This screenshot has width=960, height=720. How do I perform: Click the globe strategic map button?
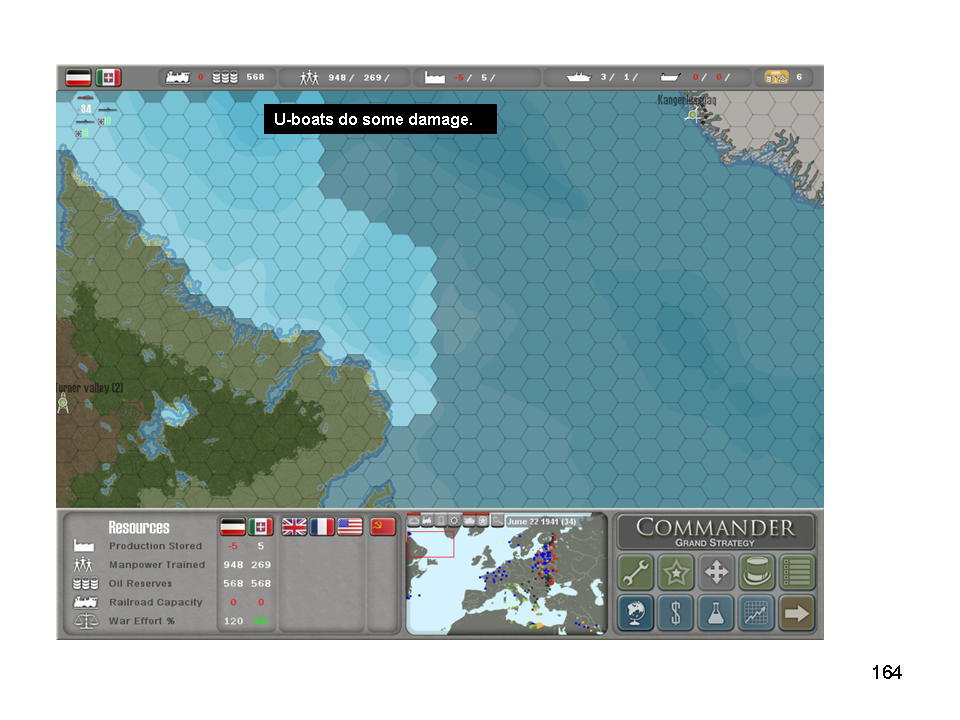click(636, 613)
